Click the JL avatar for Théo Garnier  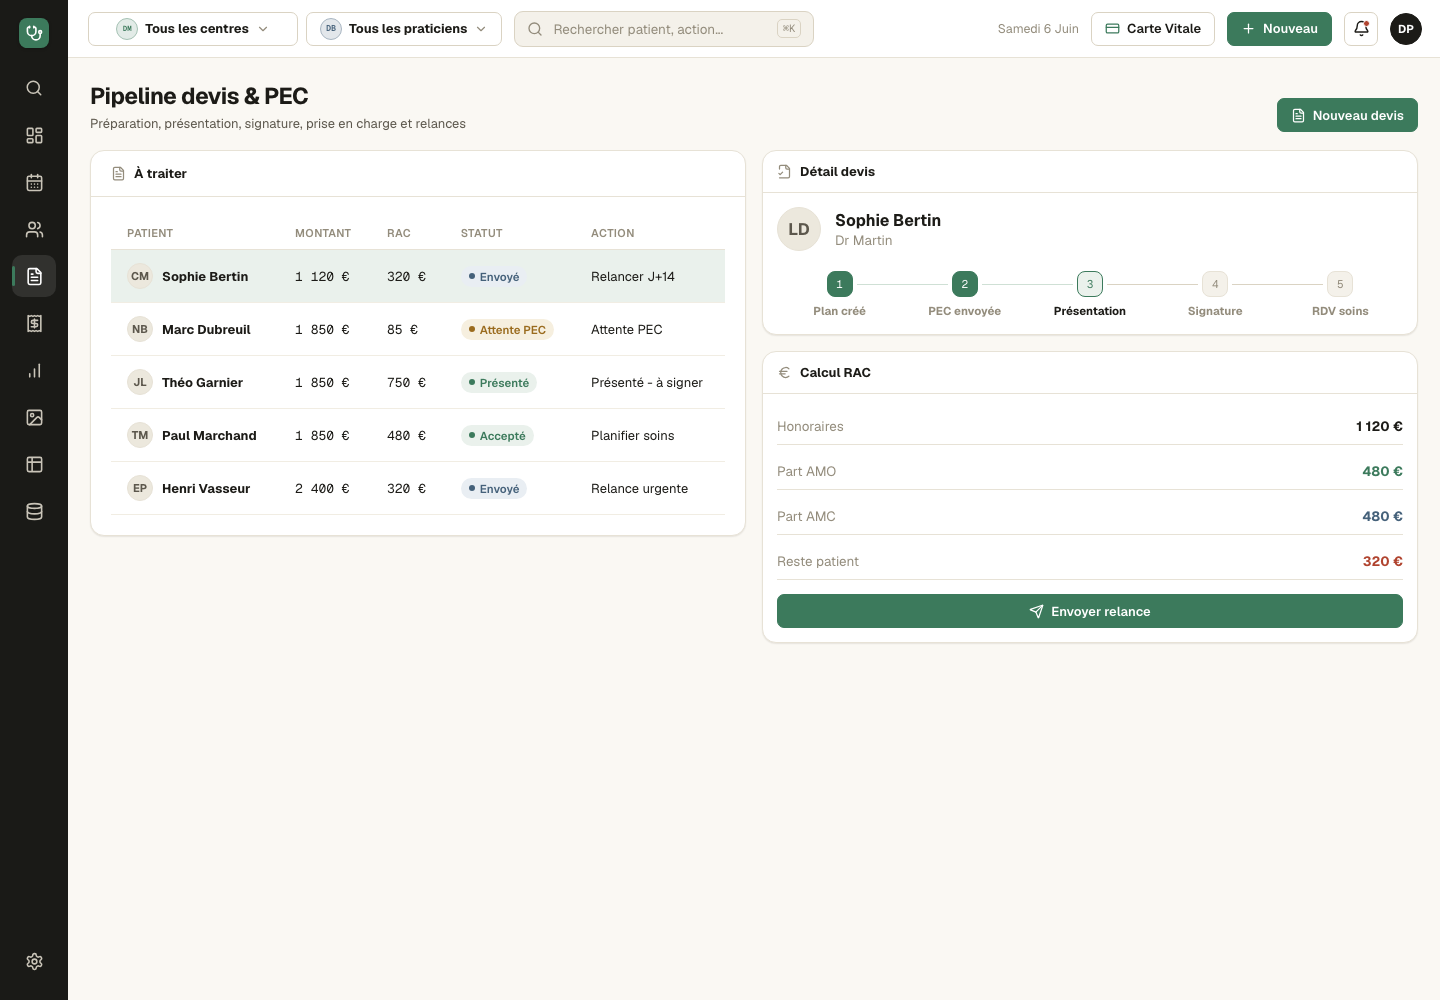click(140, 382)
